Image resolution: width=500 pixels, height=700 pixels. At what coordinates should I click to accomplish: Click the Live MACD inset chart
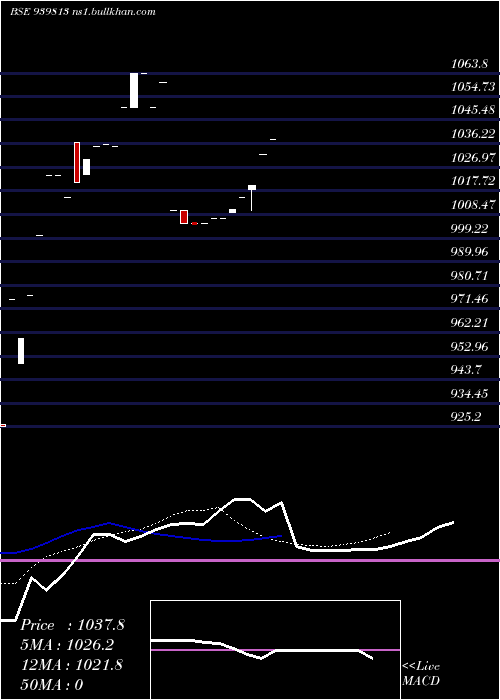point(275,650)
